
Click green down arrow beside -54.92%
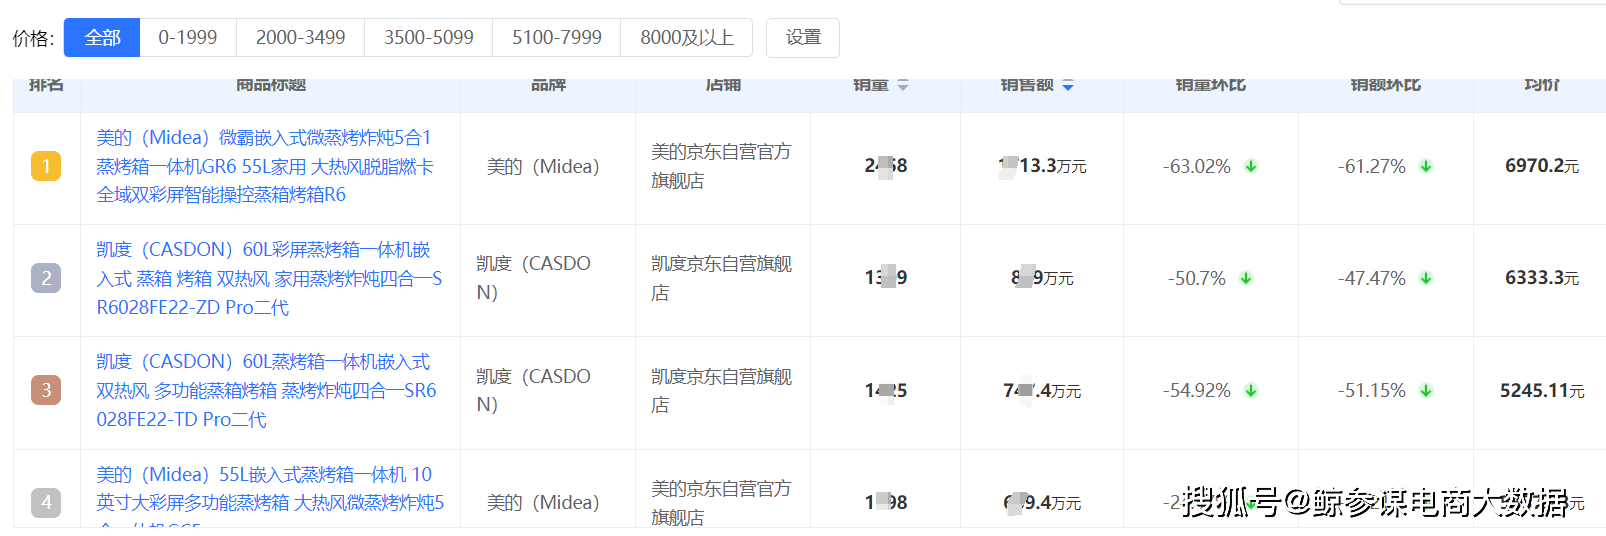click(1251, 390)
